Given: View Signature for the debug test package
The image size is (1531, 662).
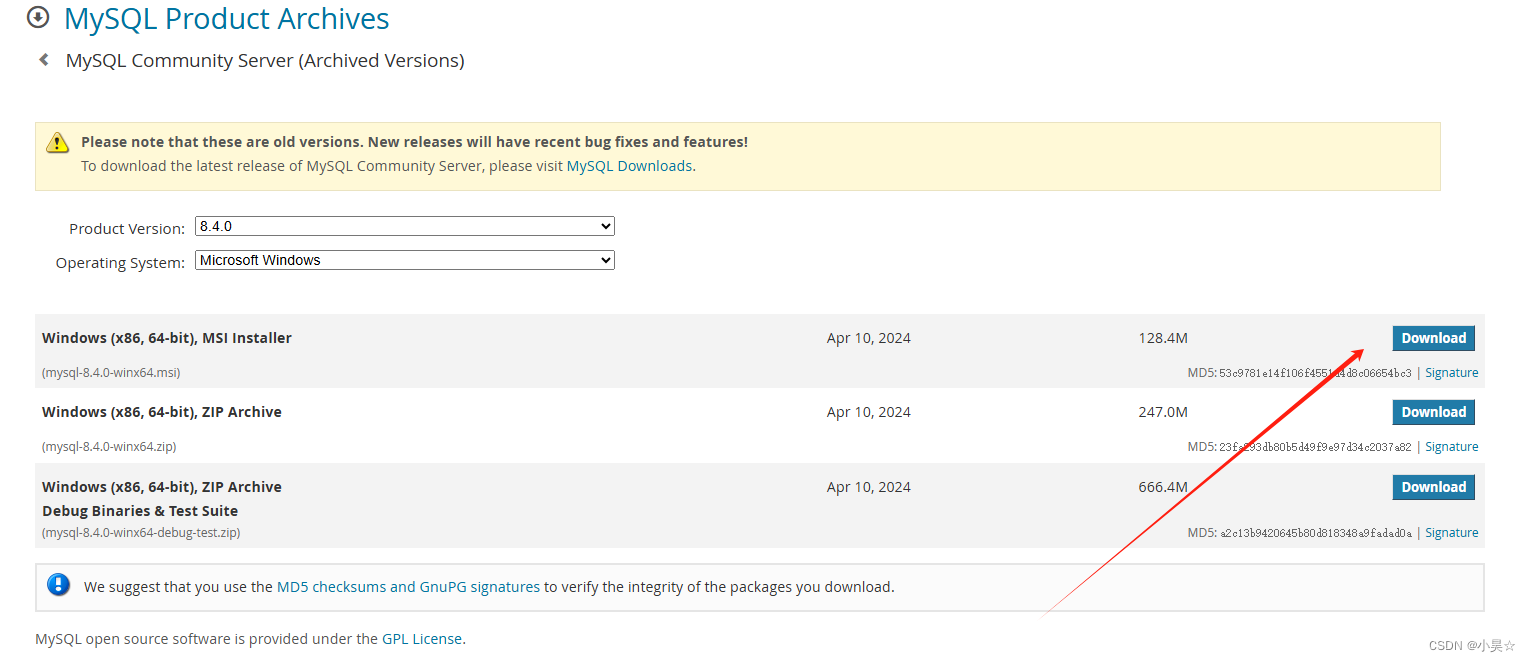Looking at the screenshot, I should click(1451, 532).
